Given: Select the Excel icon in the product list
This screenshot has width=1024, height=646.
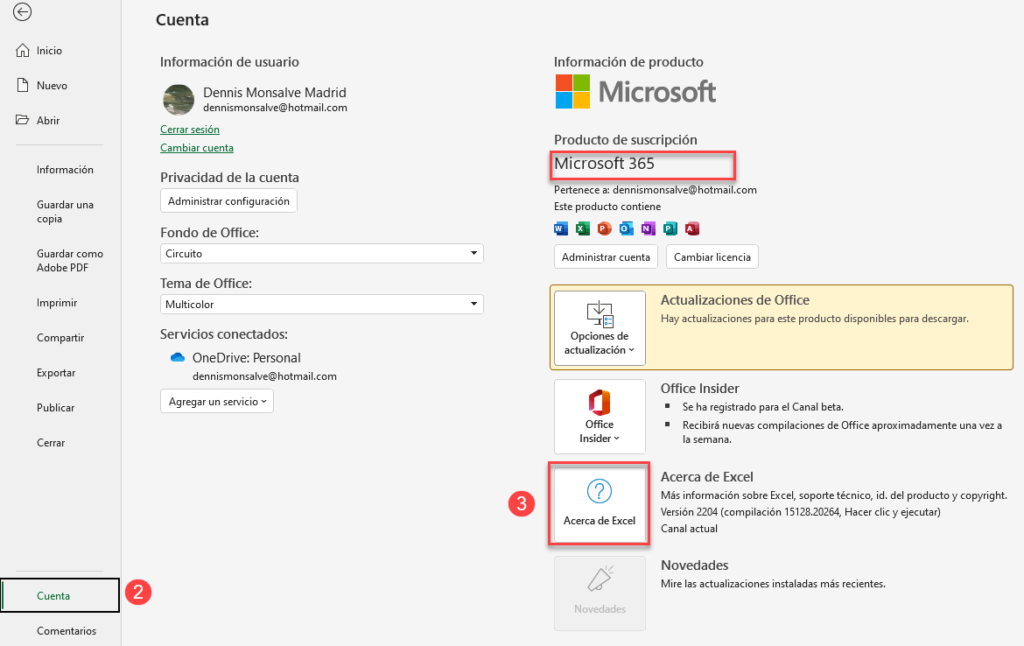Looking at the screenshot, I should [582, 228].
